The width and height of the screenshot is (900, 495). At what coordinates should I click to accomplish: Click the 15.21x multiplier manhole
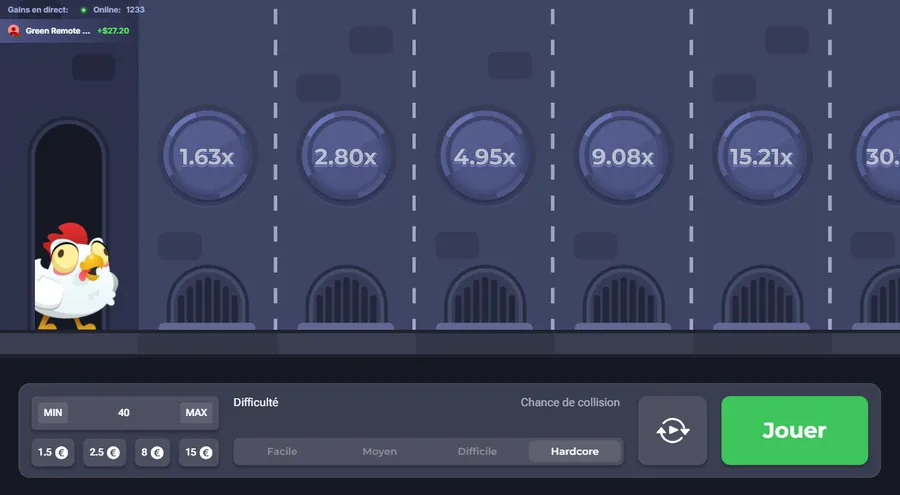point(762,156)
